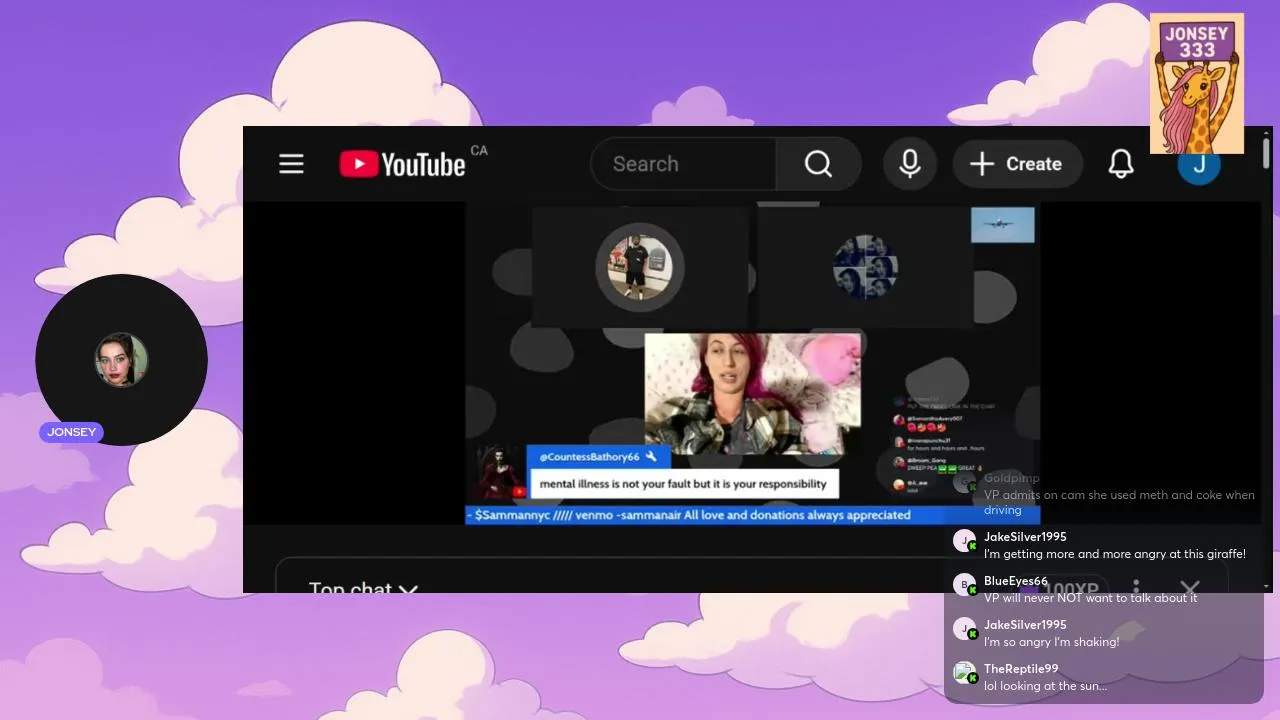Open chat three-dot options menu
This screenshot has width=1280, height=720.
click(1136, 589)
